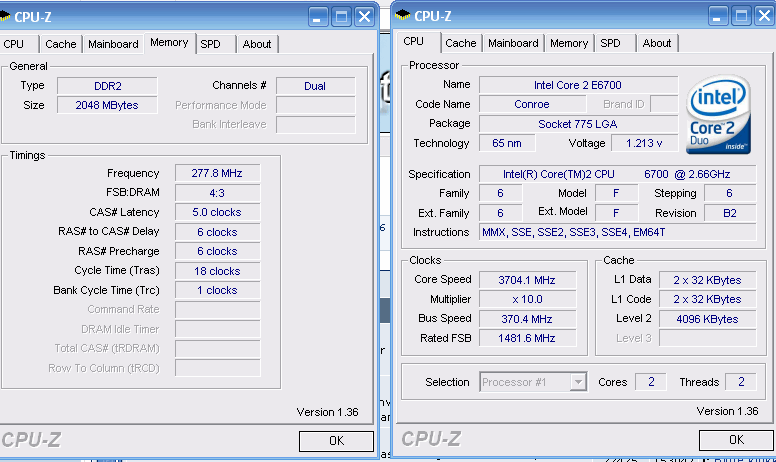Click the 18 clocks Cycle Time value

pos(217,271)
